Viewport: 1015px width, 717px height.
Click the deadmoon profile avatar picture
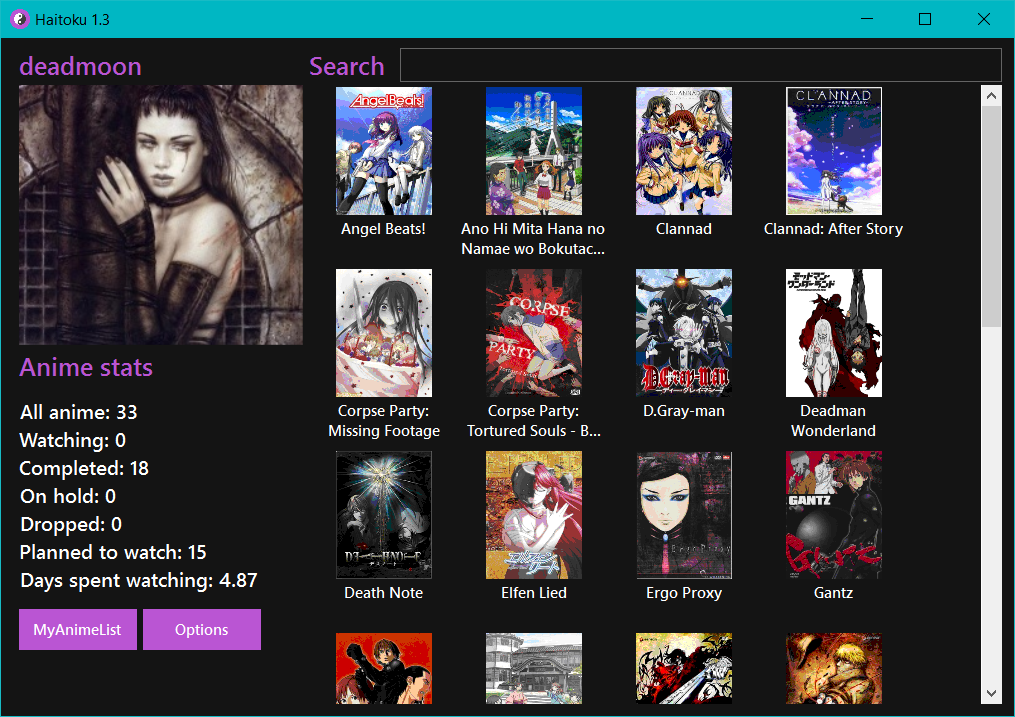(x=161, y=215)
